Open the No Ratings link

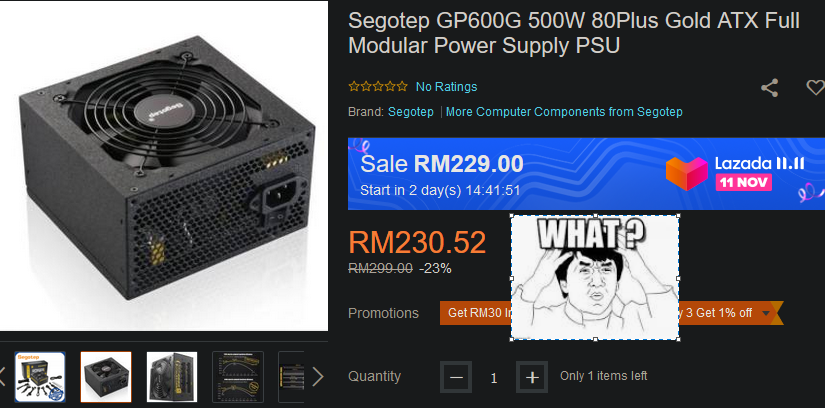pyautogui.click(x=446, y=87)
